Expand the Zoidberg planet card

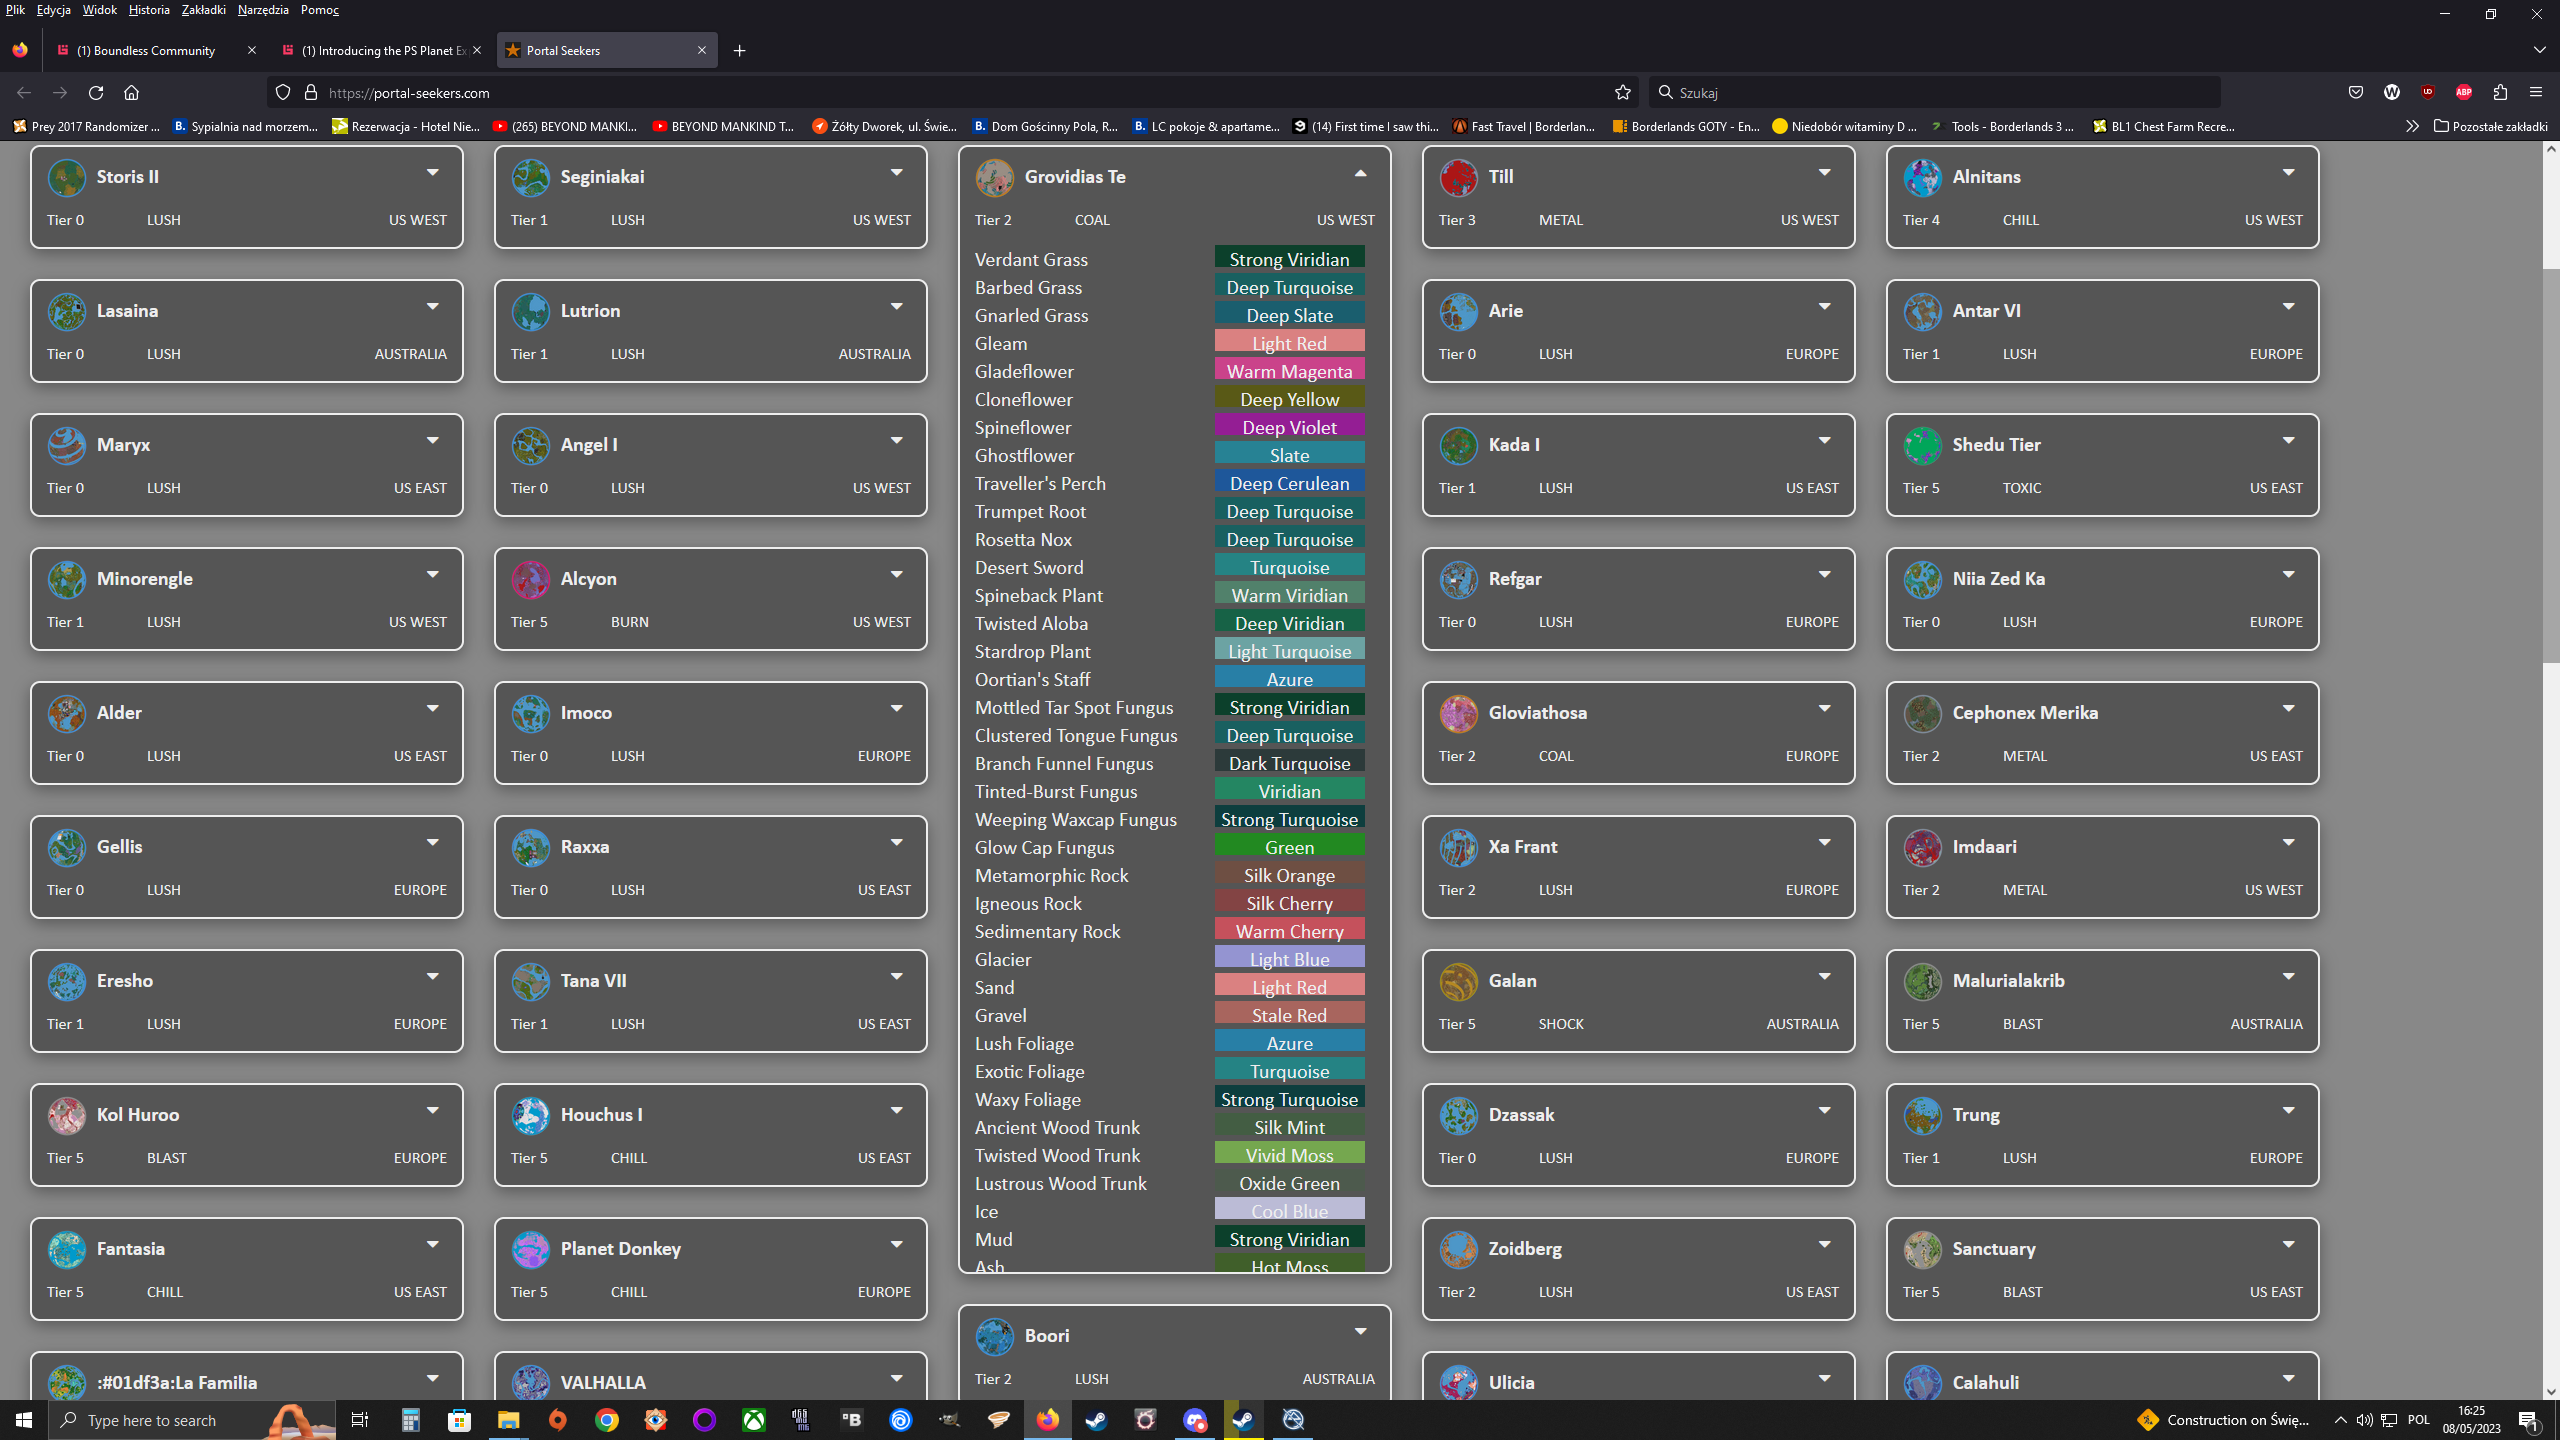tap(1824, 1246)
